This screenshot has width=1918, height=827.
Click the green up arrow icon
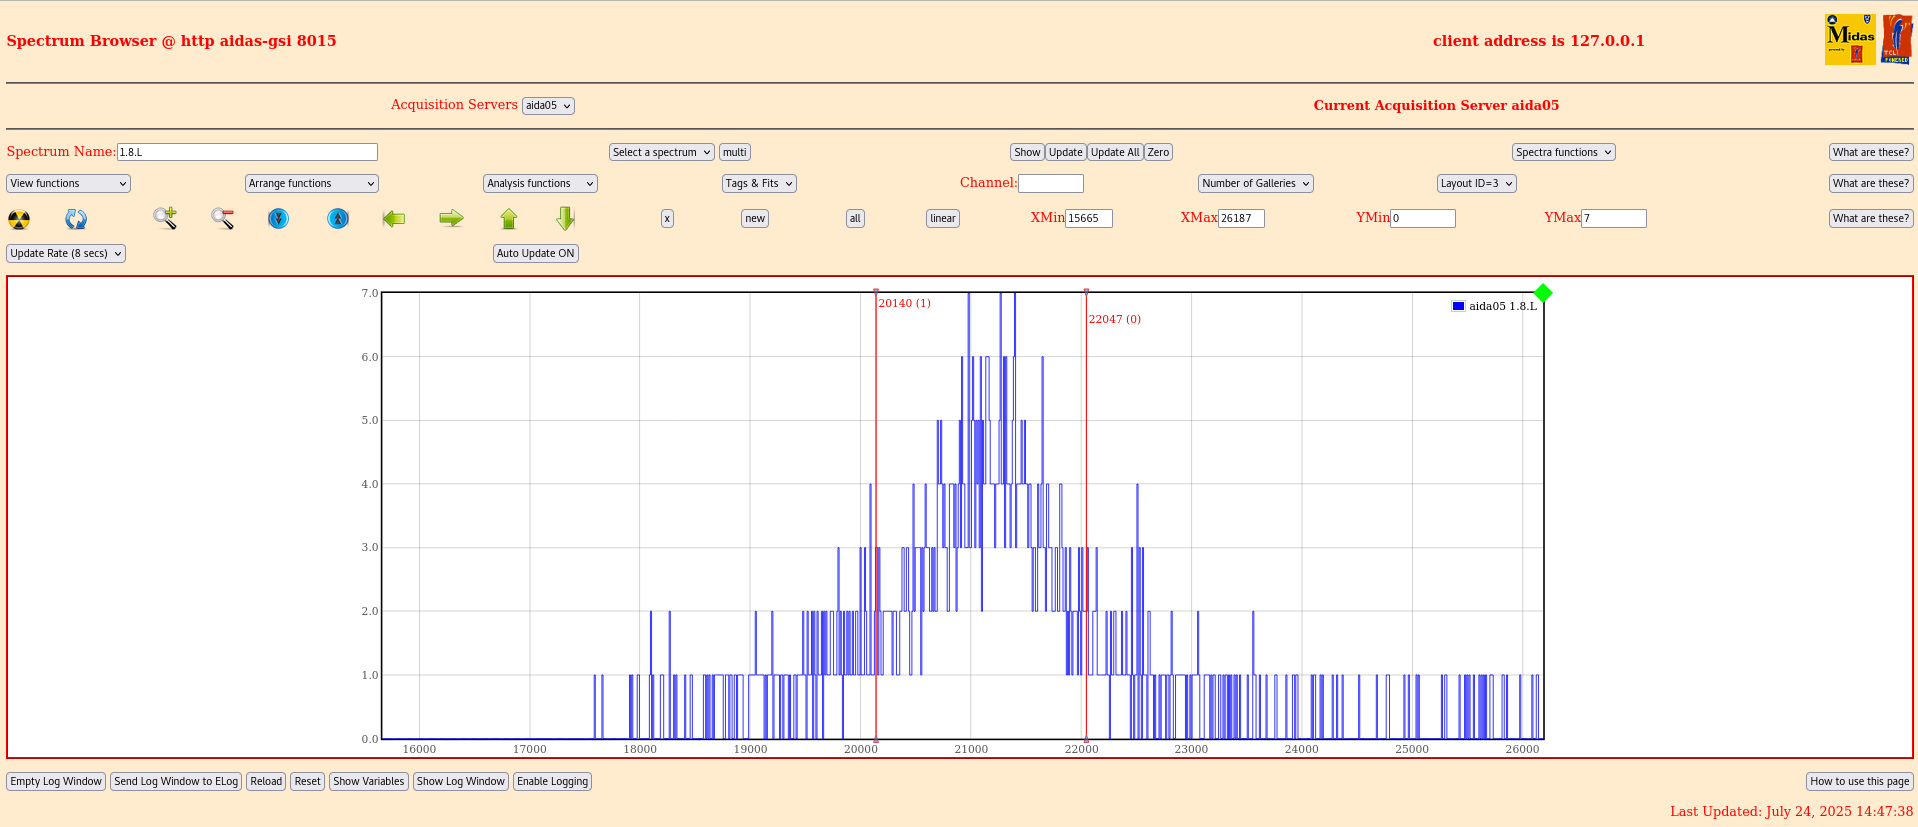point(509,218)
